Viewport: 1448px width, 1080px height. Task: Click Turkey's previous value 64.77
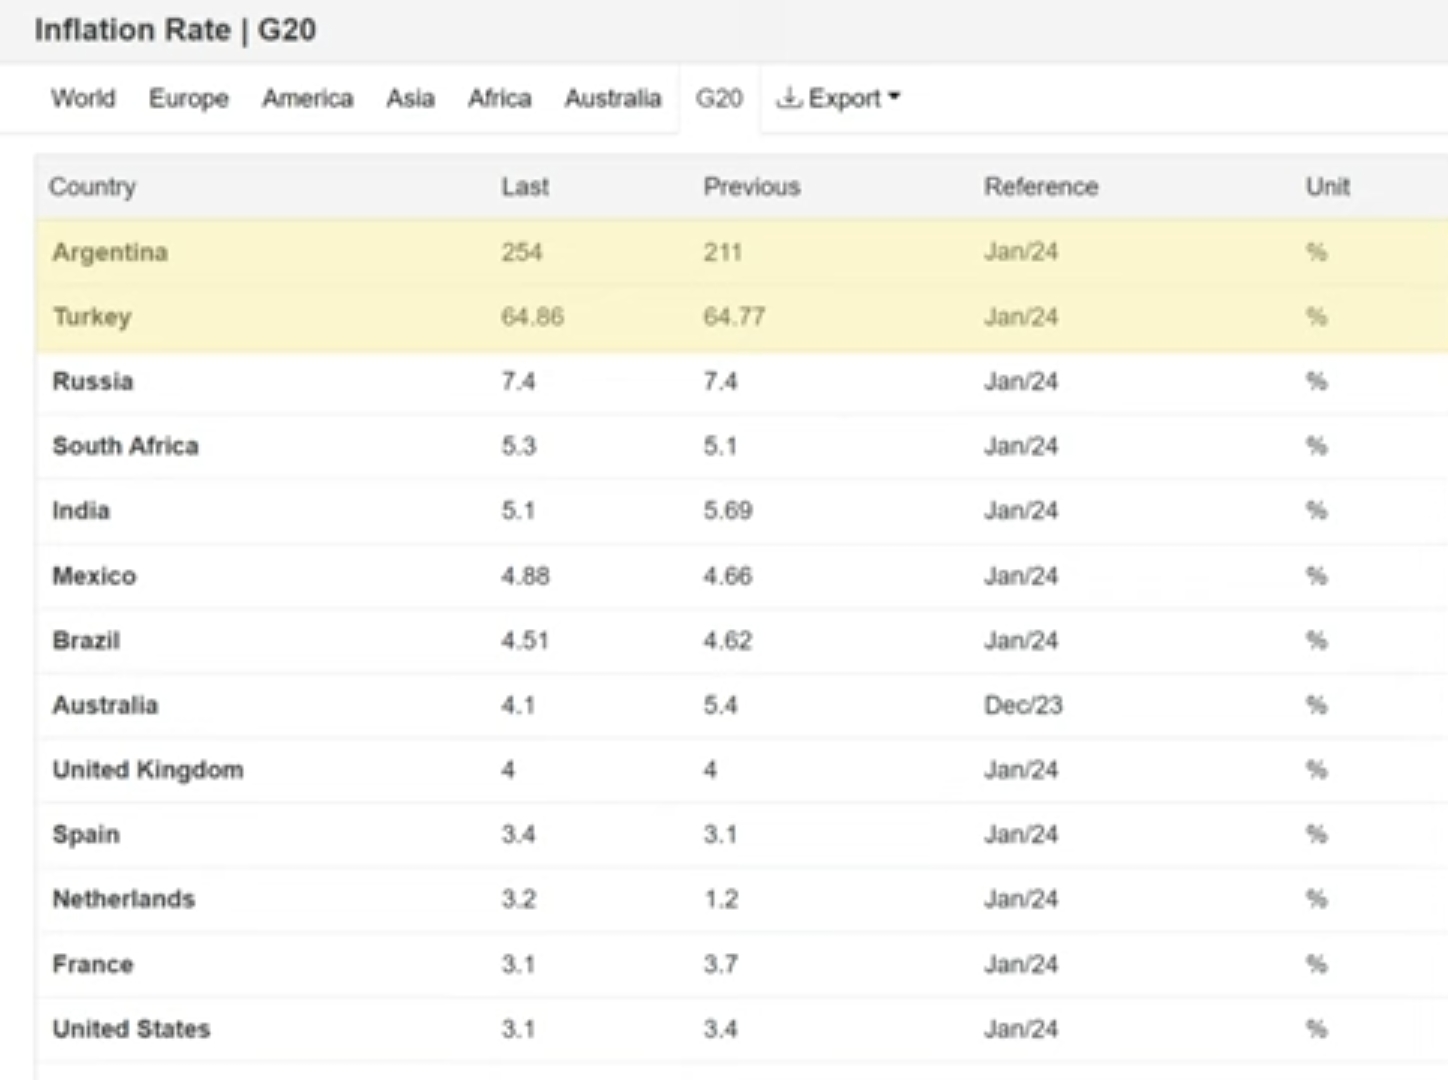click(734, 317)
